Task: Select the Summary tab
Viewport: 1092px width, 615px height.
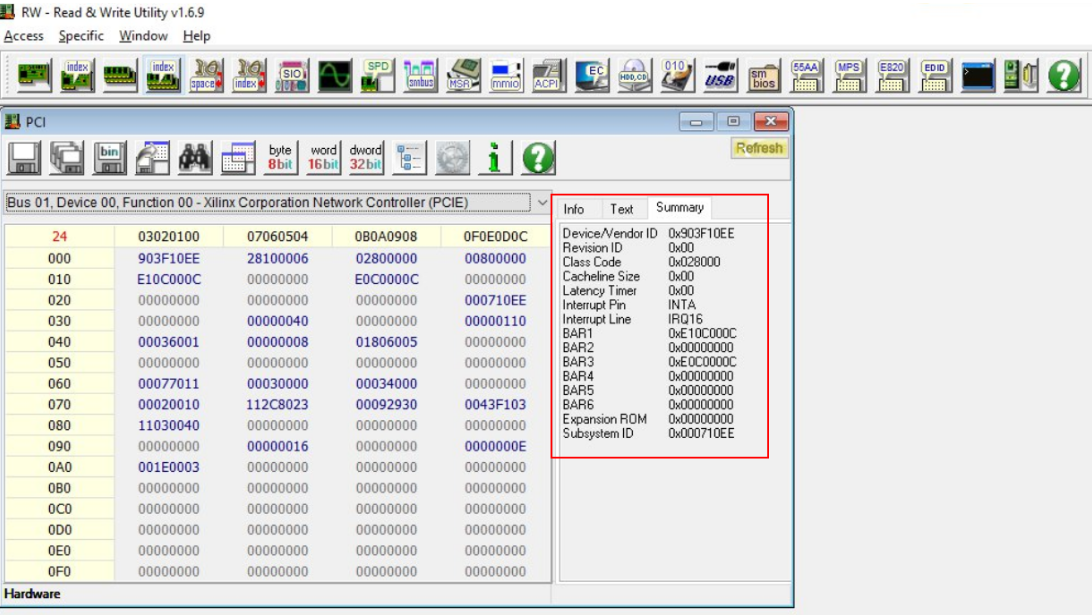Action: pos(680,208)
